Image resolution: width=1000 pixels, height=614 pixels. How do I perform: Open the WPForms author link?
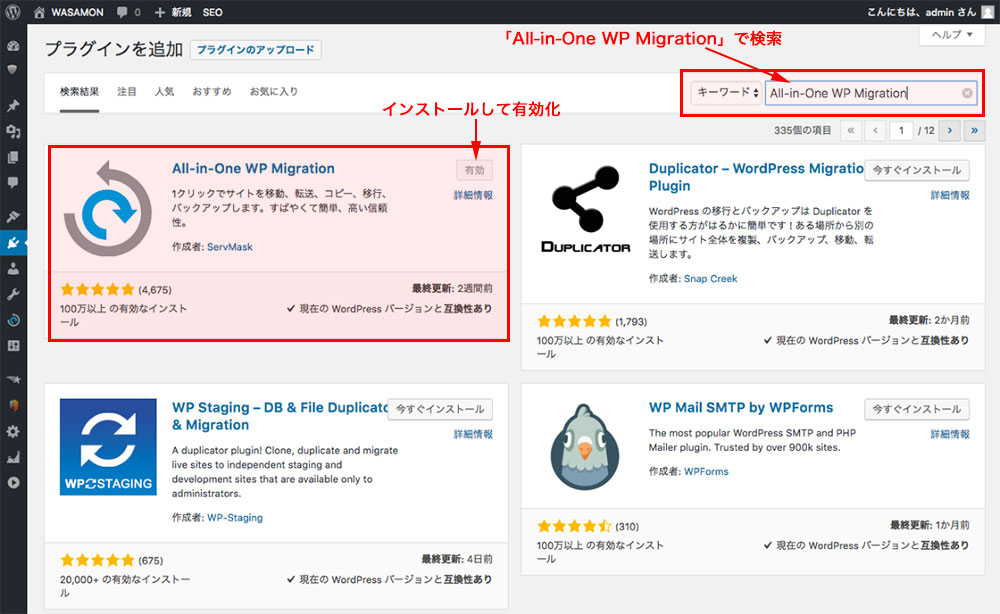pyautogui.click(x=706, y=472)
